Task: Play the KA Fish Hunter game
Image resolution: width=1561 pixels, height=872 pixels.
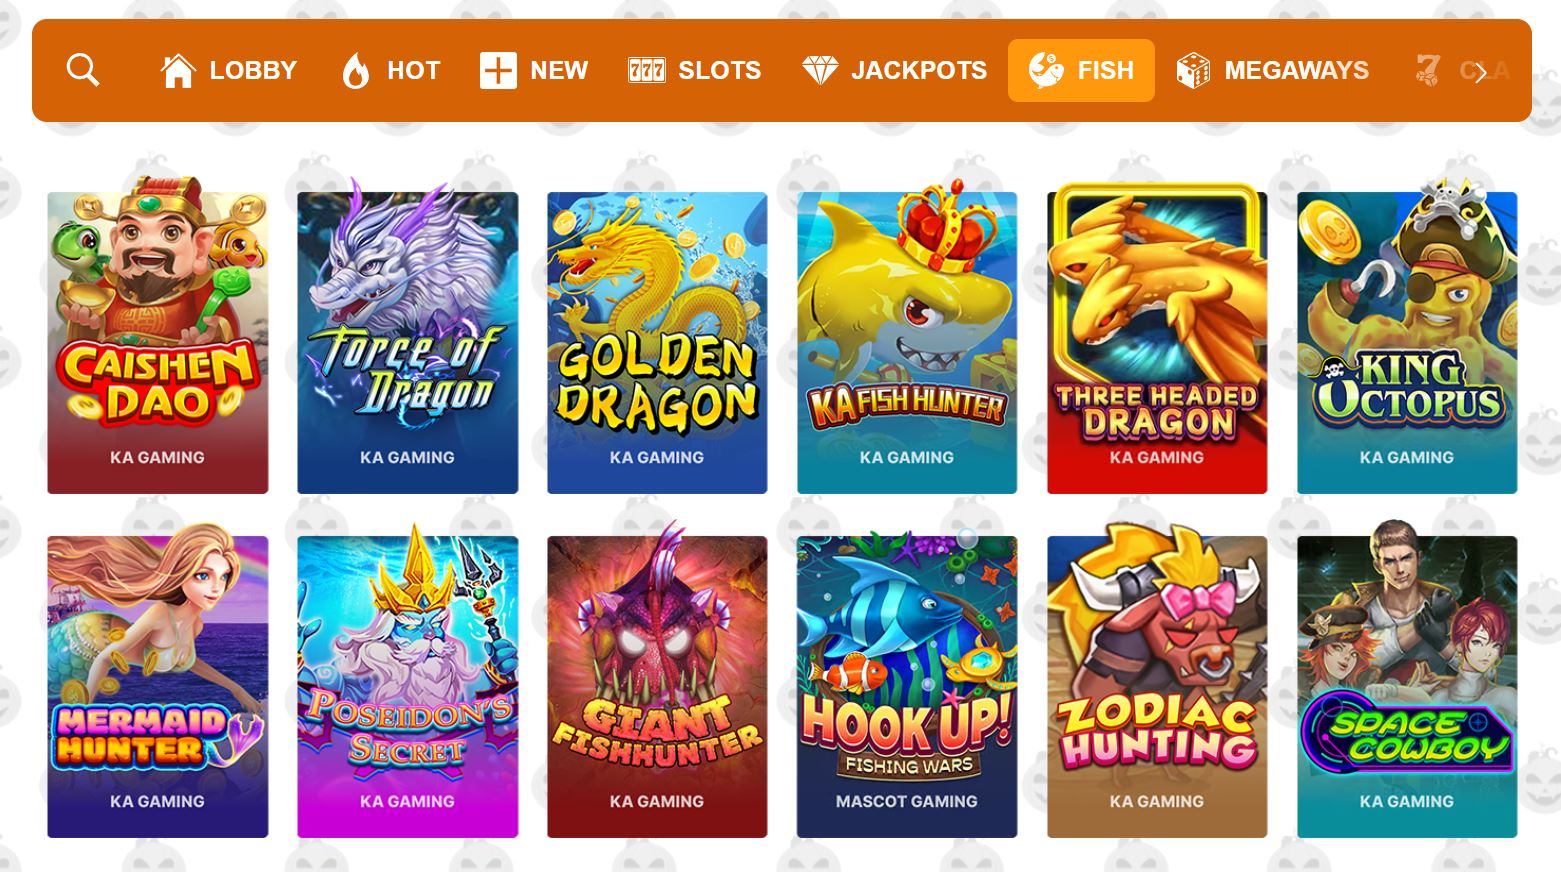Action: click(907, 336)
